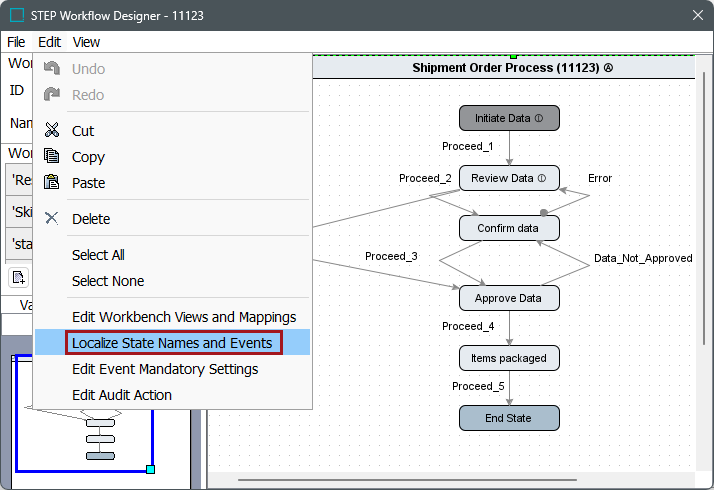Click the Redo arrow icon
The image size is (714, 490).
[x=52, y=95]
